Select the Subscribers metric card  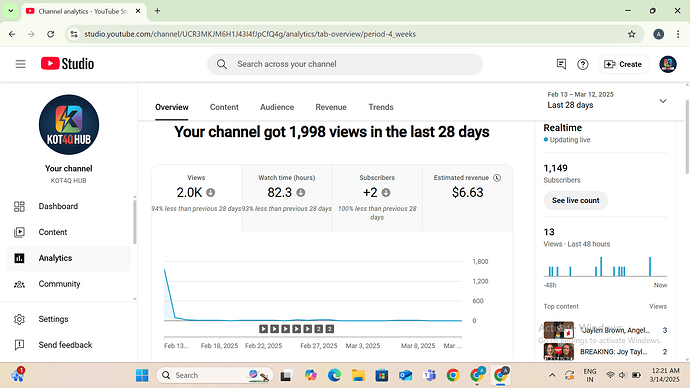(x=377, y=198)
